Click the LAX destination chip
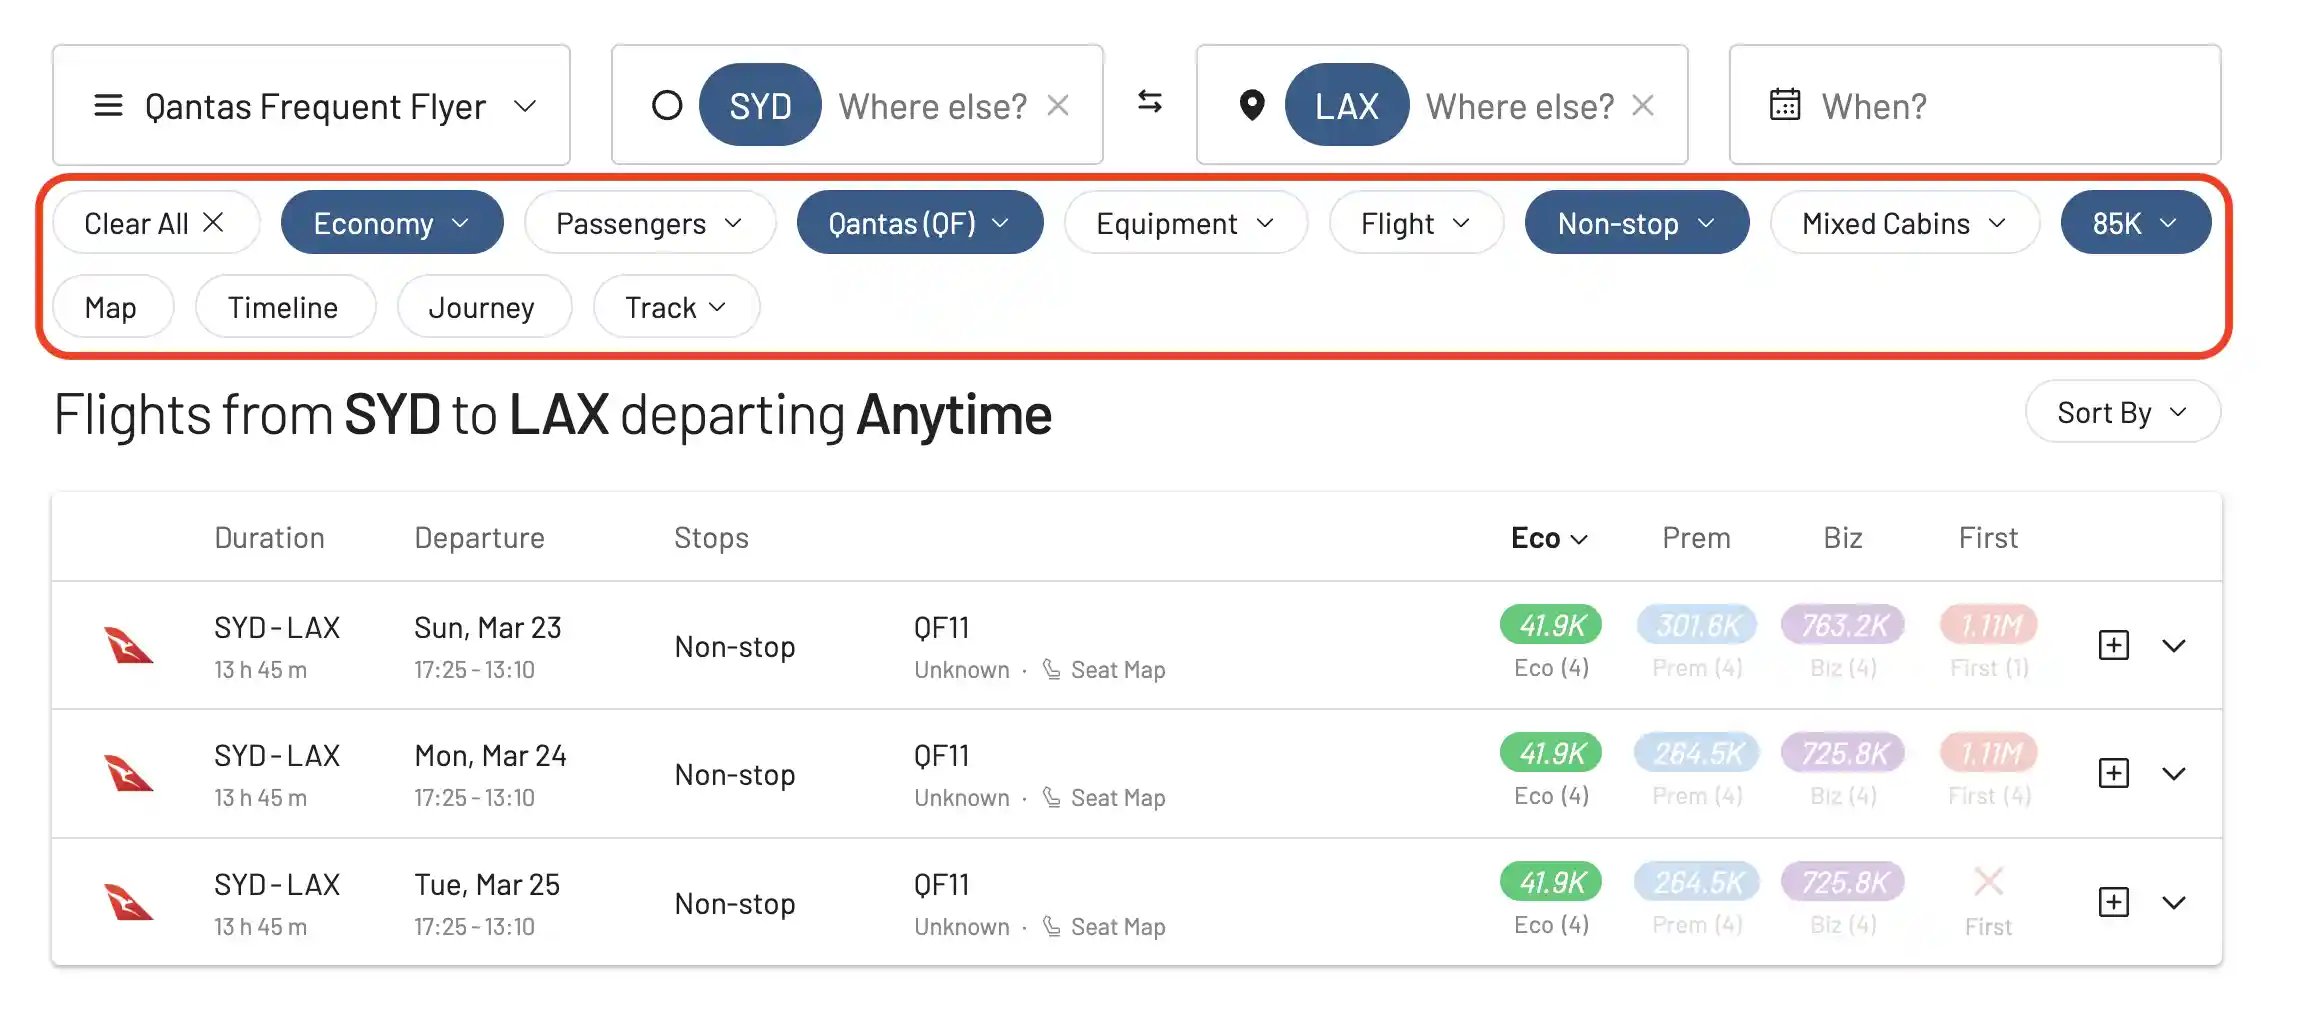Screen dimensions: 2300x1020 pyautogui.click(x=1347, y=105)
